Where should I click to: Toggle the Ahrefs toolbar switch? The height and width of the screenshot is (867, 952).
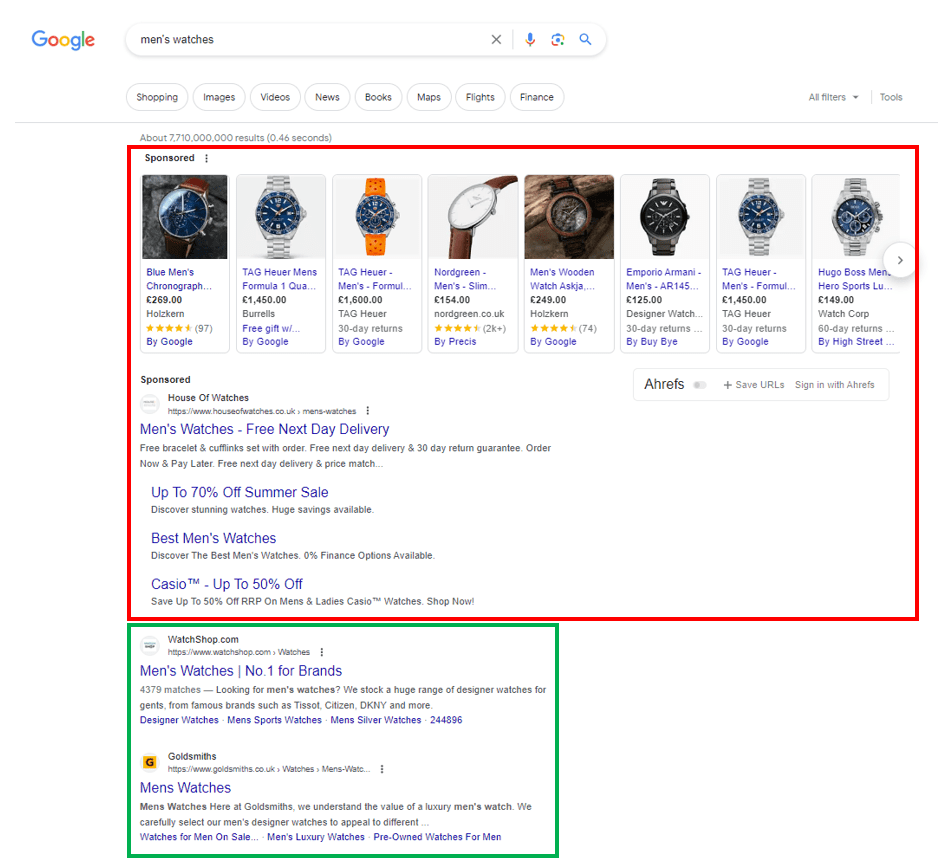click(699, 385)
